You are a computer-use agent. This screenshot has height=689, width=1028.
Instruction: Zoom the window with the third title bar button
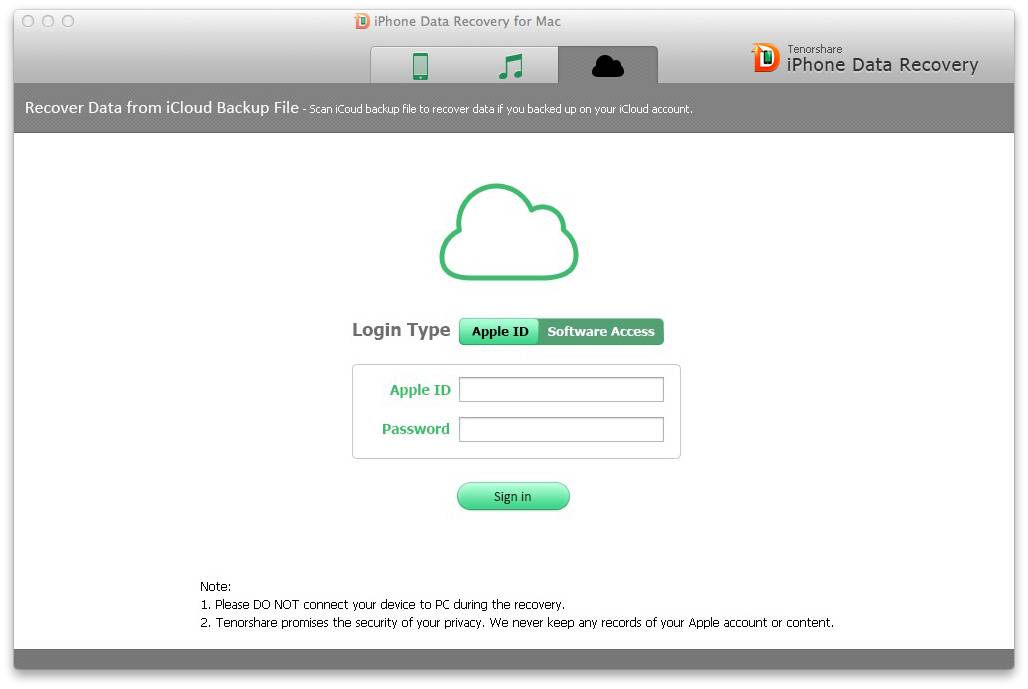click(x=68, y=21)
